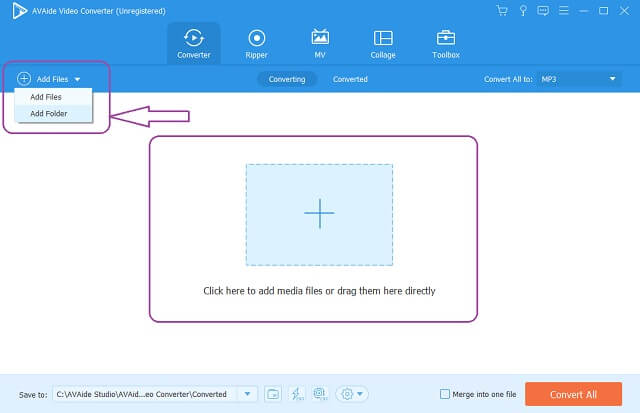Expand the Add Files dropdown arrow
The height and width of the screenshot is (413, 640).
point(77,79)
